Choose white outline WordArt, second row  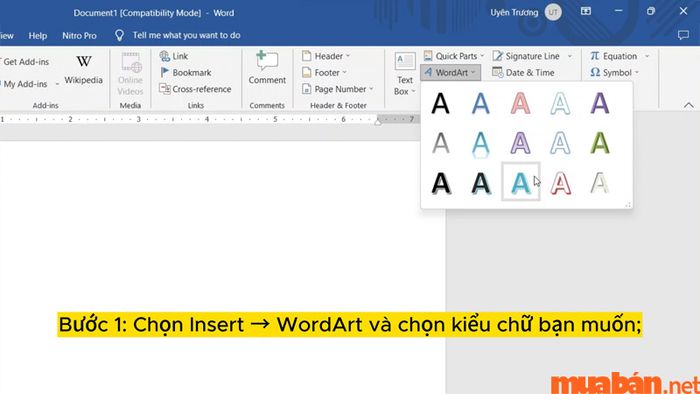[560, 143]
